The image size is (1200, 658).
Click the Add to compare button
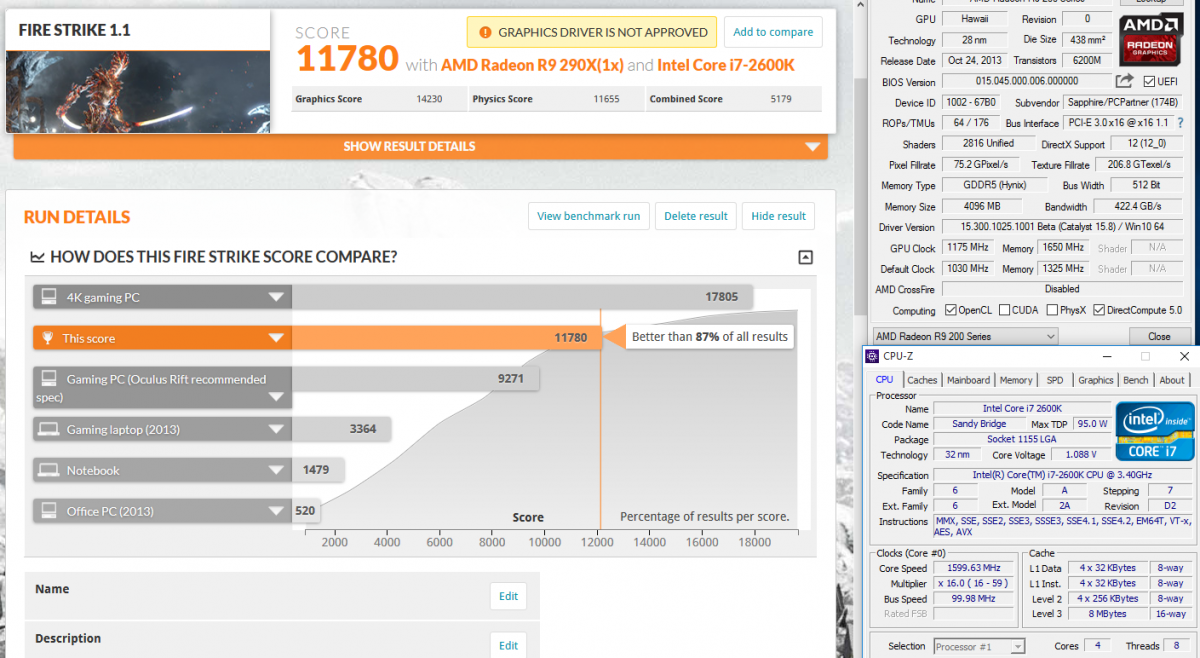(x=773, y=32)
